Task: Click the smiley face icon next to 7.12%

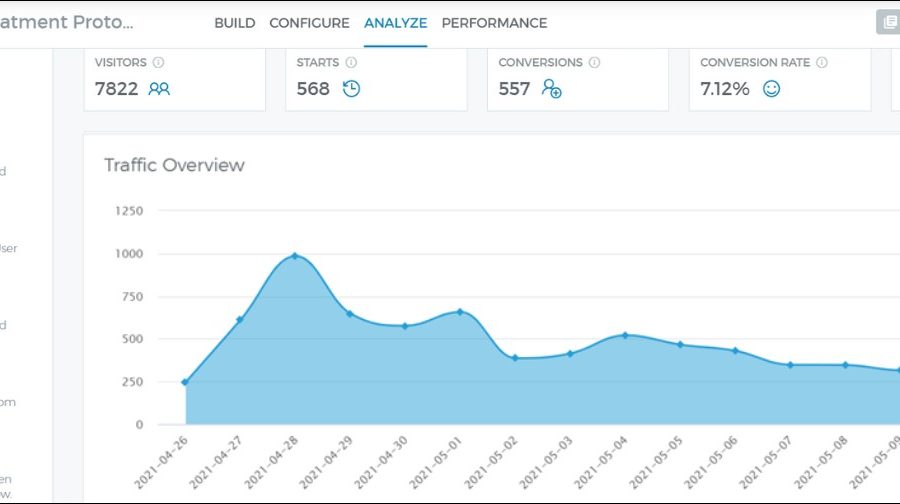Action: pos(771,89)
